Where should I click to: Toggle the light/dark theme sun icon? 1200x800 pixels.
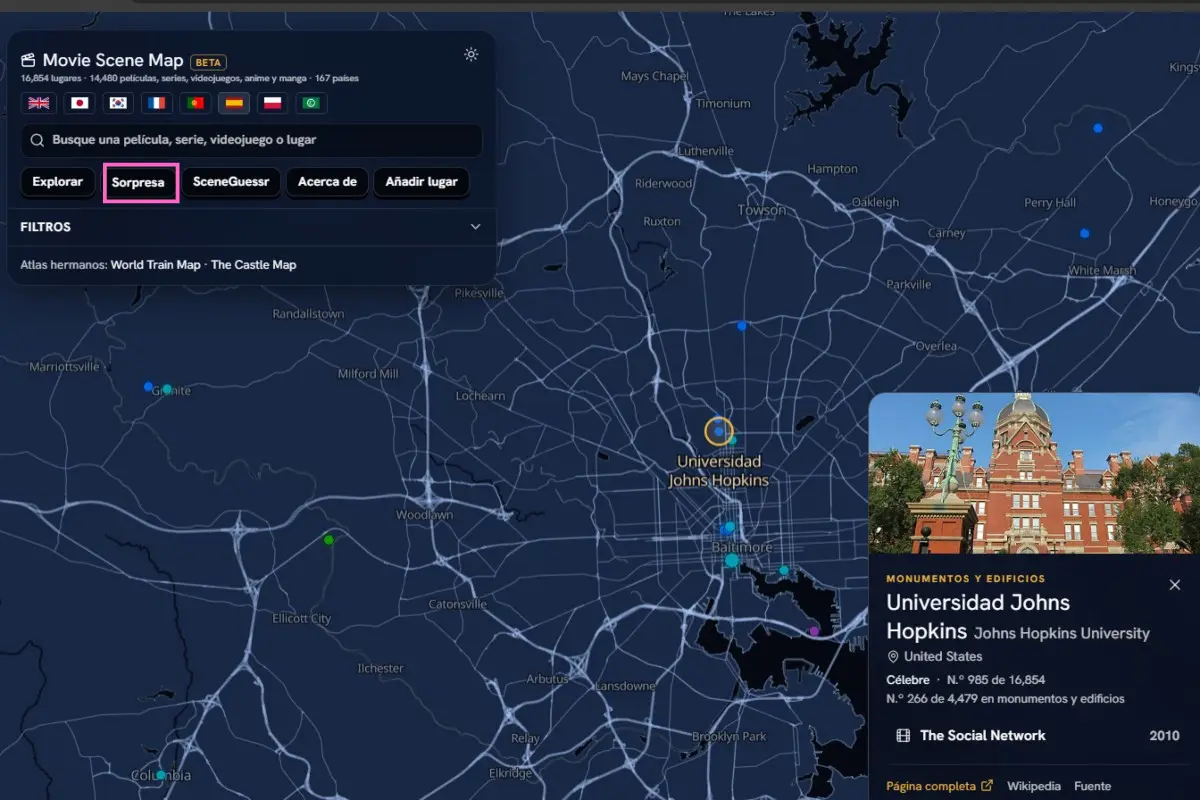coord(471,55)
